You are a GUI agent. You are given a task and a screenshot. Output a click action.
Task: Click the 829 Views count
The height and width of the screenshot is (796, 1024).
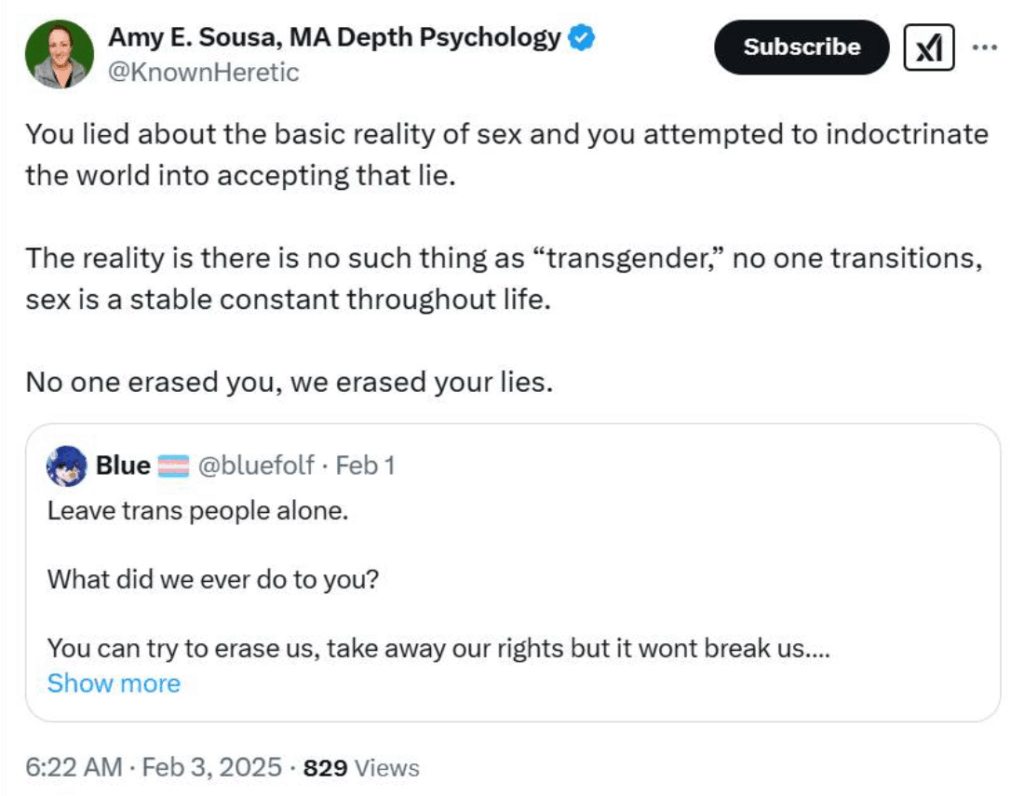pyautogui.click(x=361, y=768)
